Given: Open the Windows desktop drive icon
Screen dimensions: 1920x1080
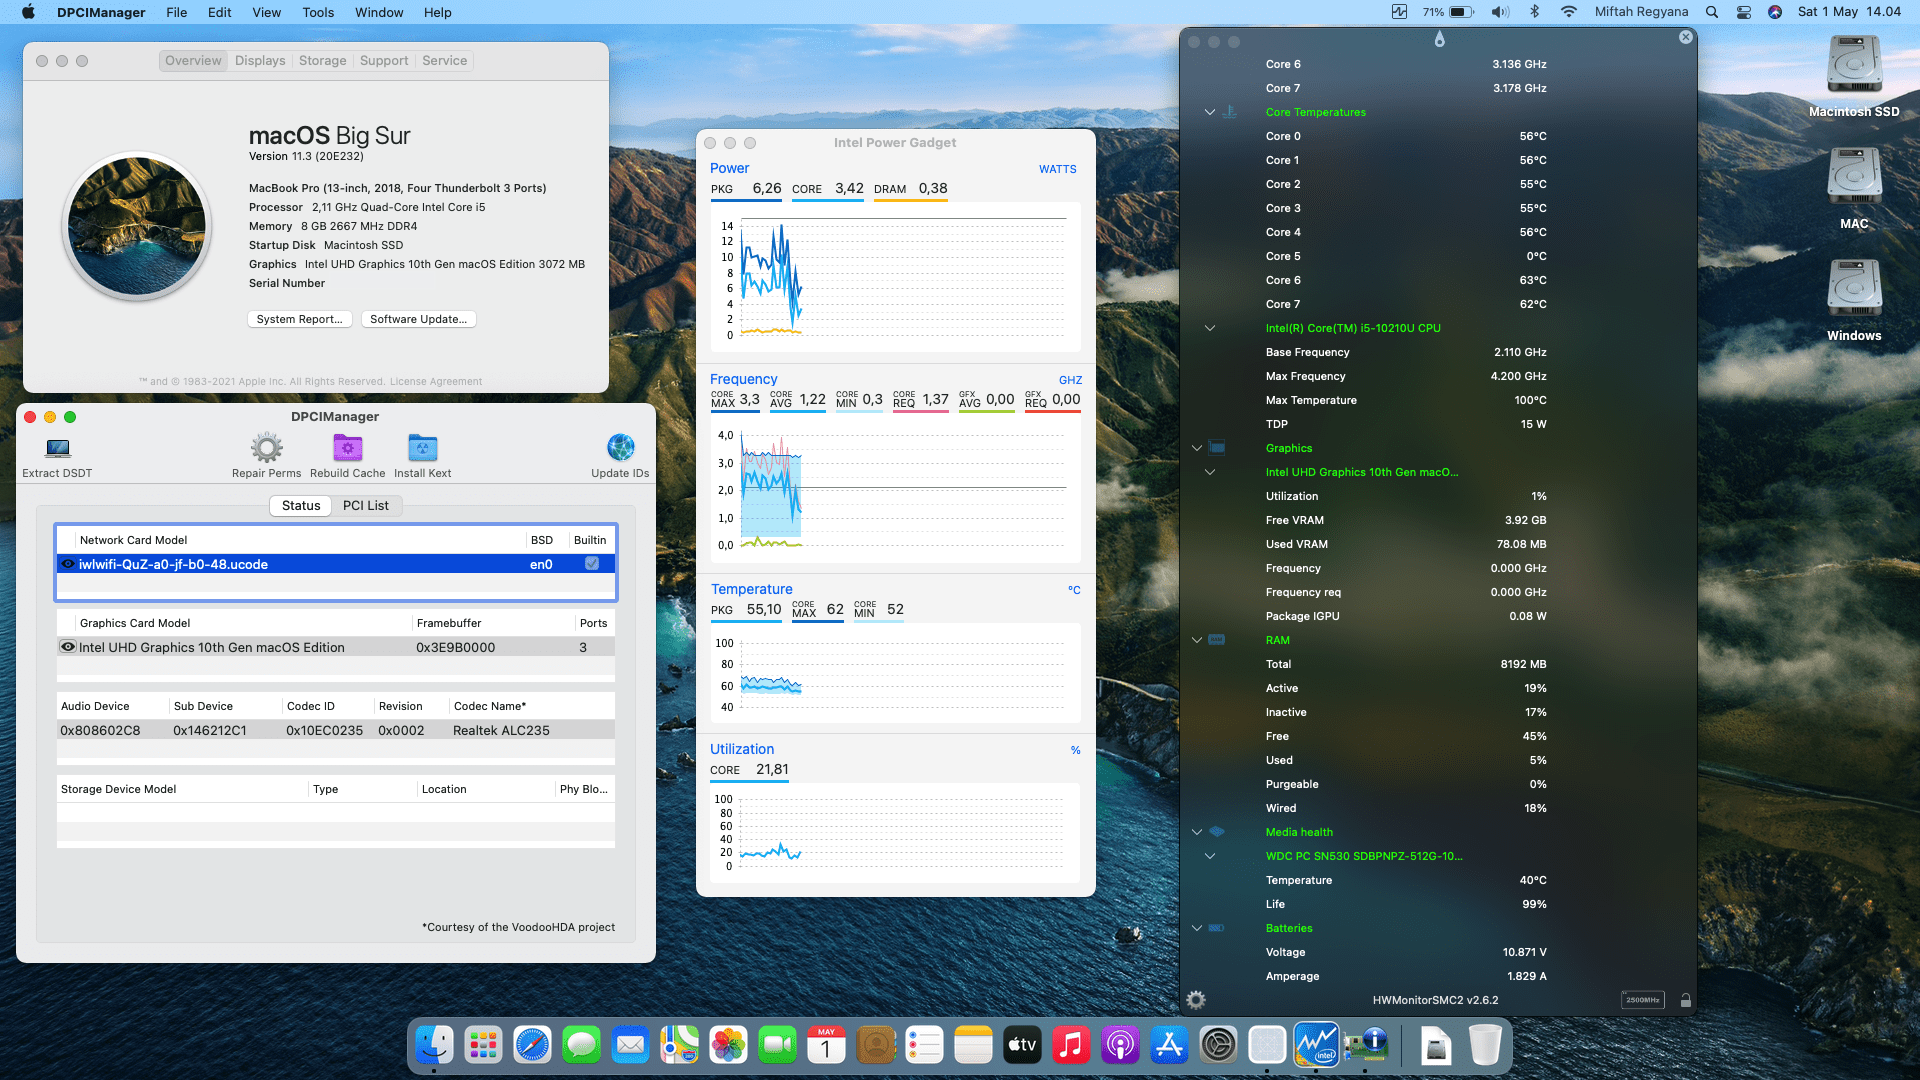Looking at the screenshot, I should pos(1854,290).
